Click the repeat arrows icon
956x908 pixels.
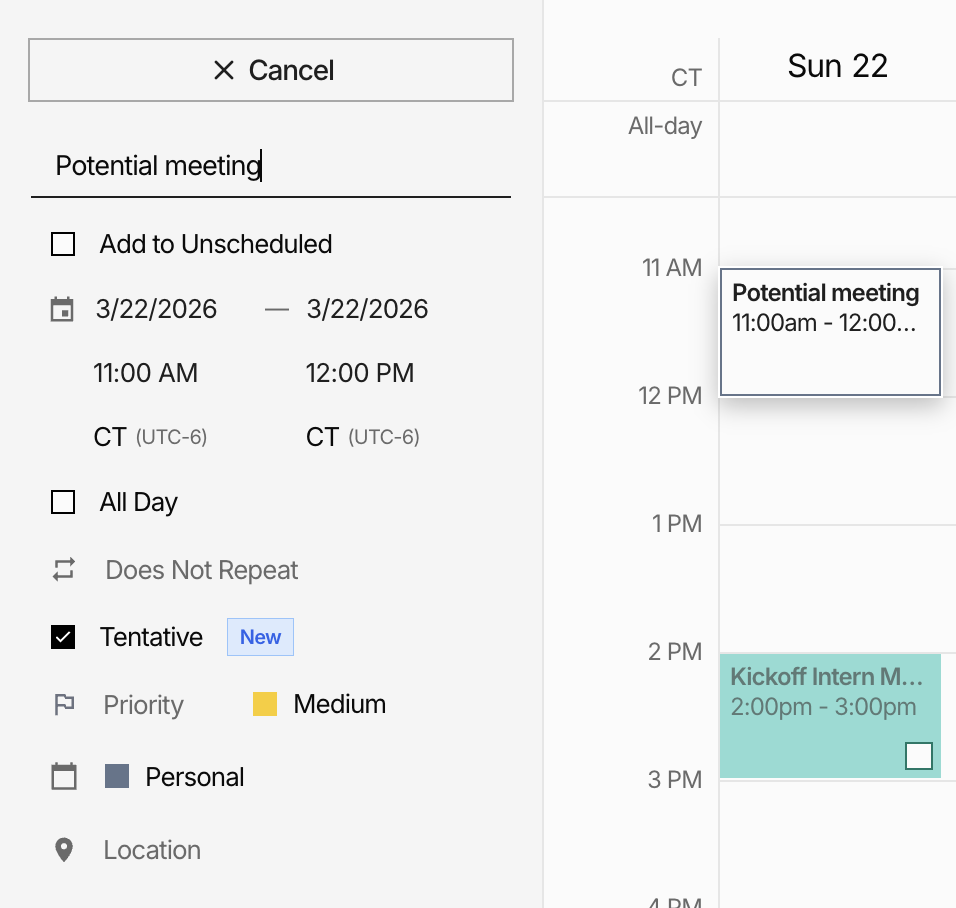click(x=64, y=570)
